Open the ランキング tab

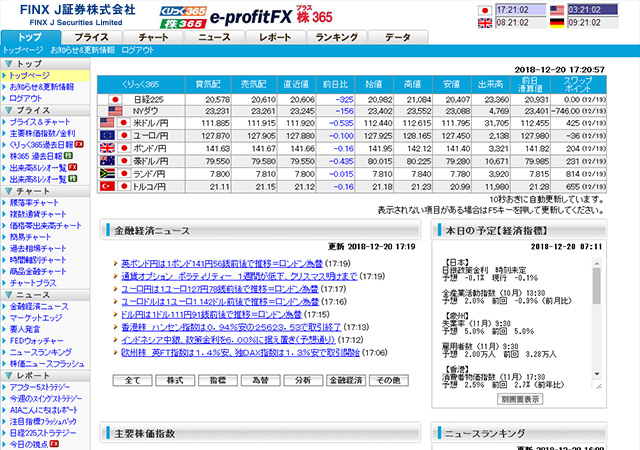(x=336, y=37)
